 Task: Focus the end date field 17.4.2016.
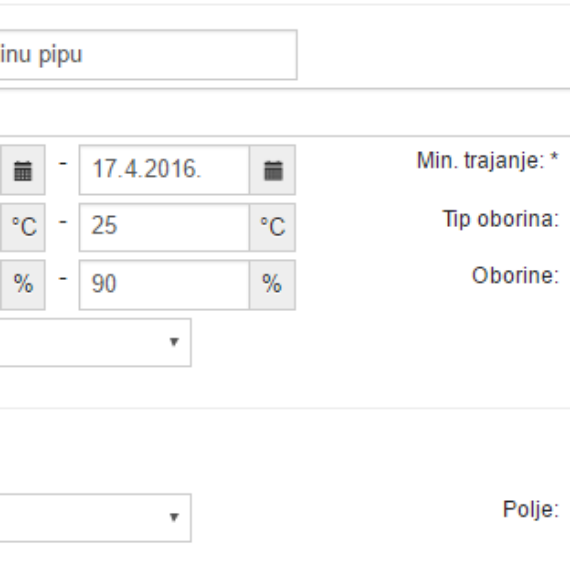pos(164,170)
